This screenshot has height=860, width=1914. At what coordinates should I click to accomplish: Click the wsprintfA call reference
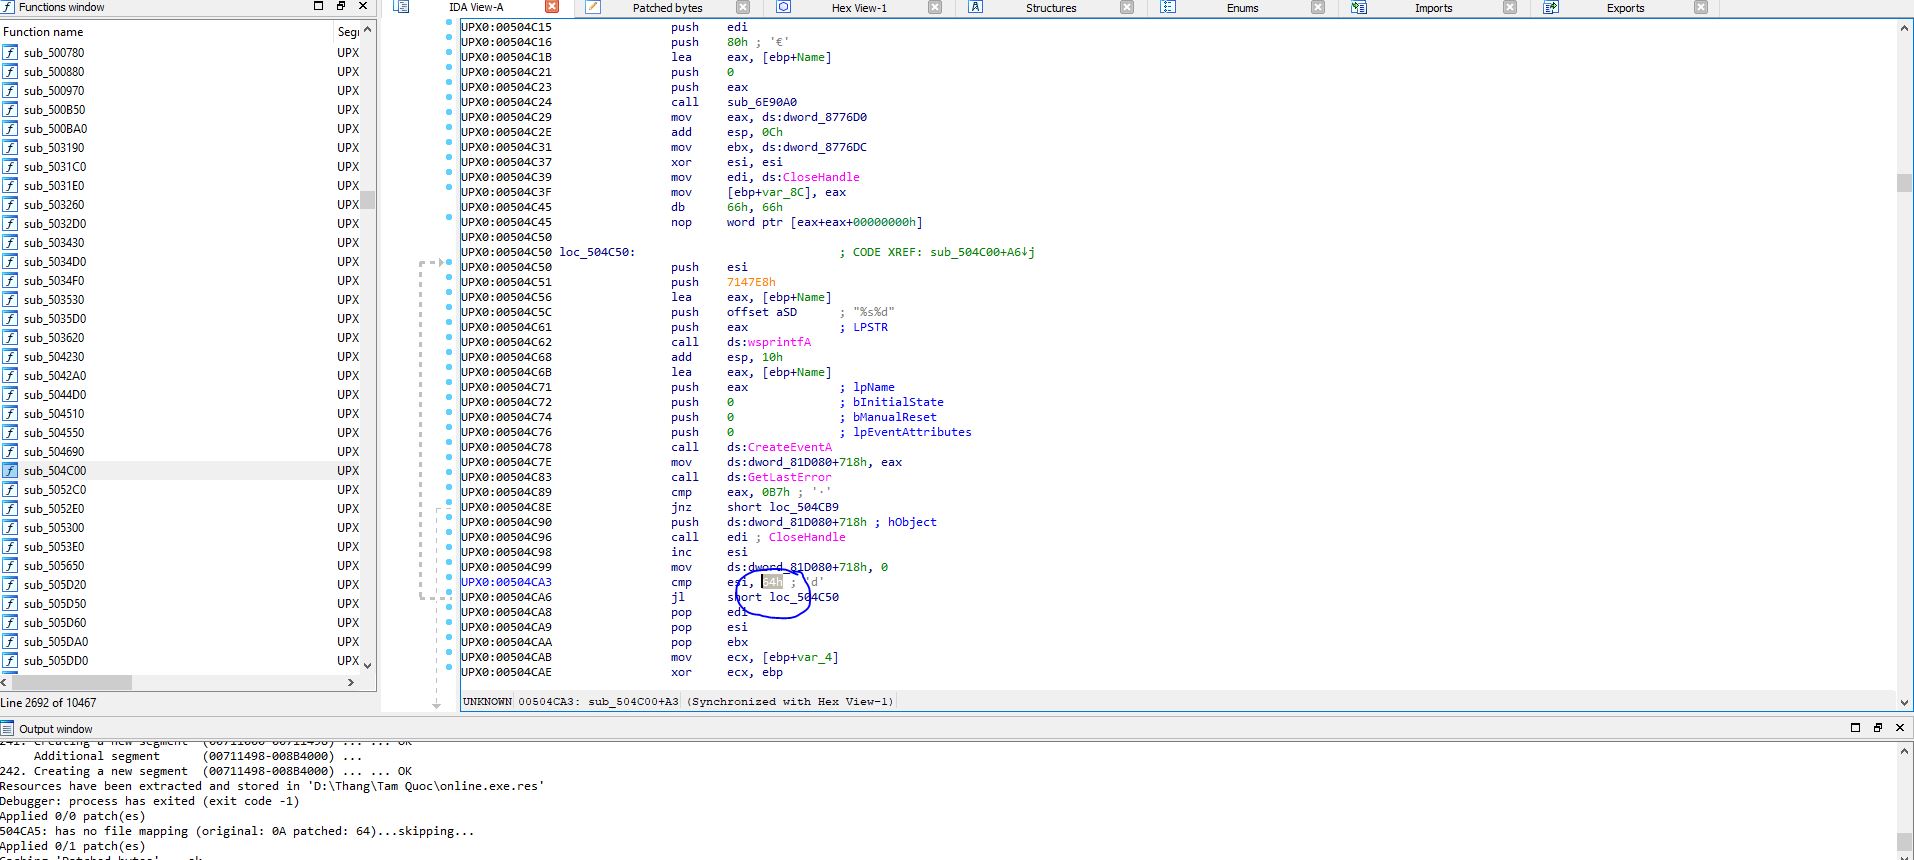coord(779,342)
